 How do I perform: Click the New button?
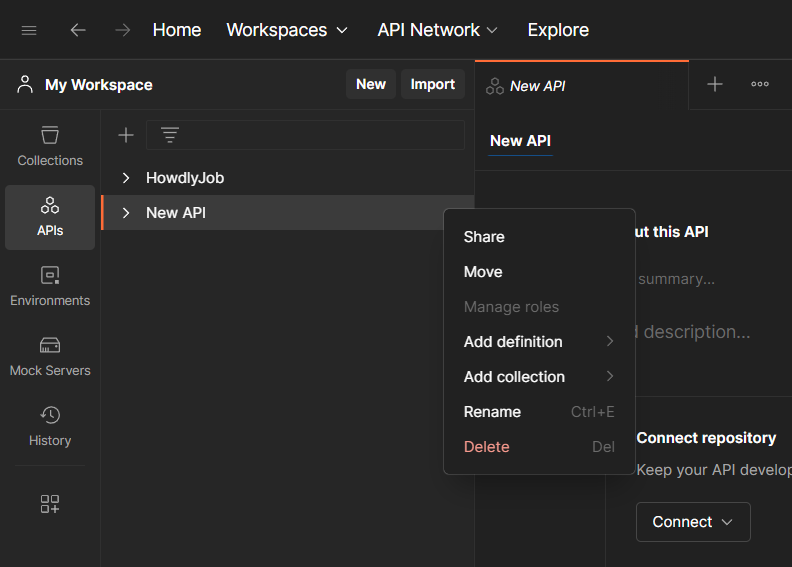(371, 84)
